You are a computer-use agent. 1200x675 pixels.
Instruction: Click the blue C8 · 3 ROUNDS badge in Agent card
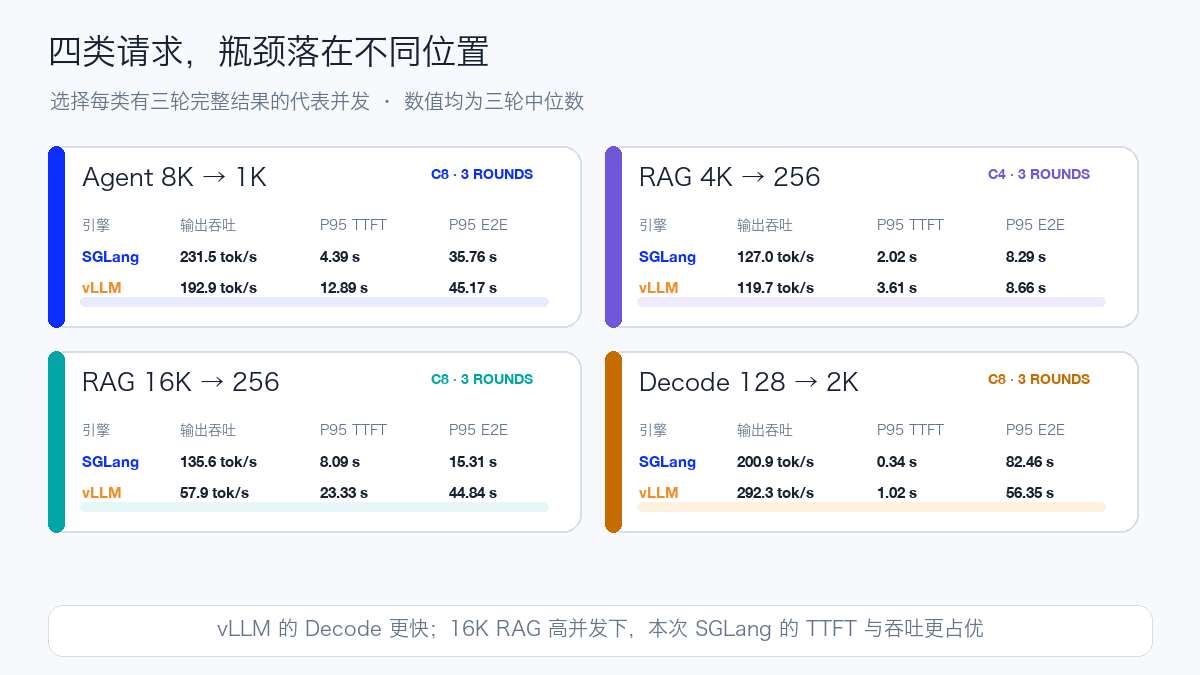tap(482, 174)
